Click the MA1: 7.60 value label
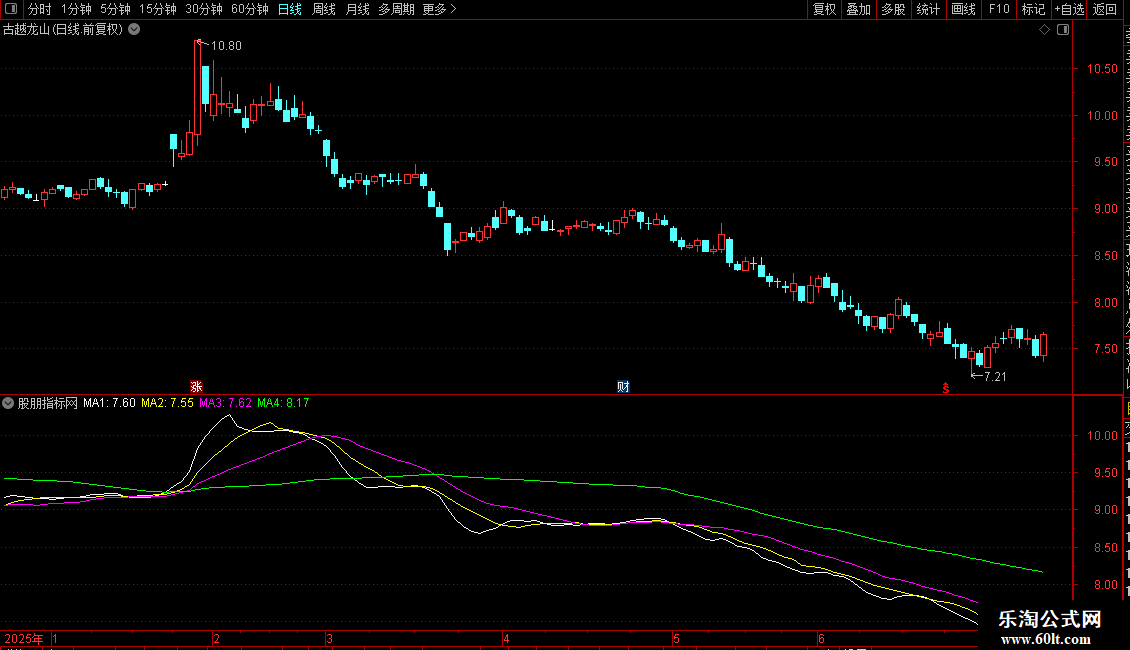Screen dimensions: 1130x650 pyautogui.click(x=109, y=403)
